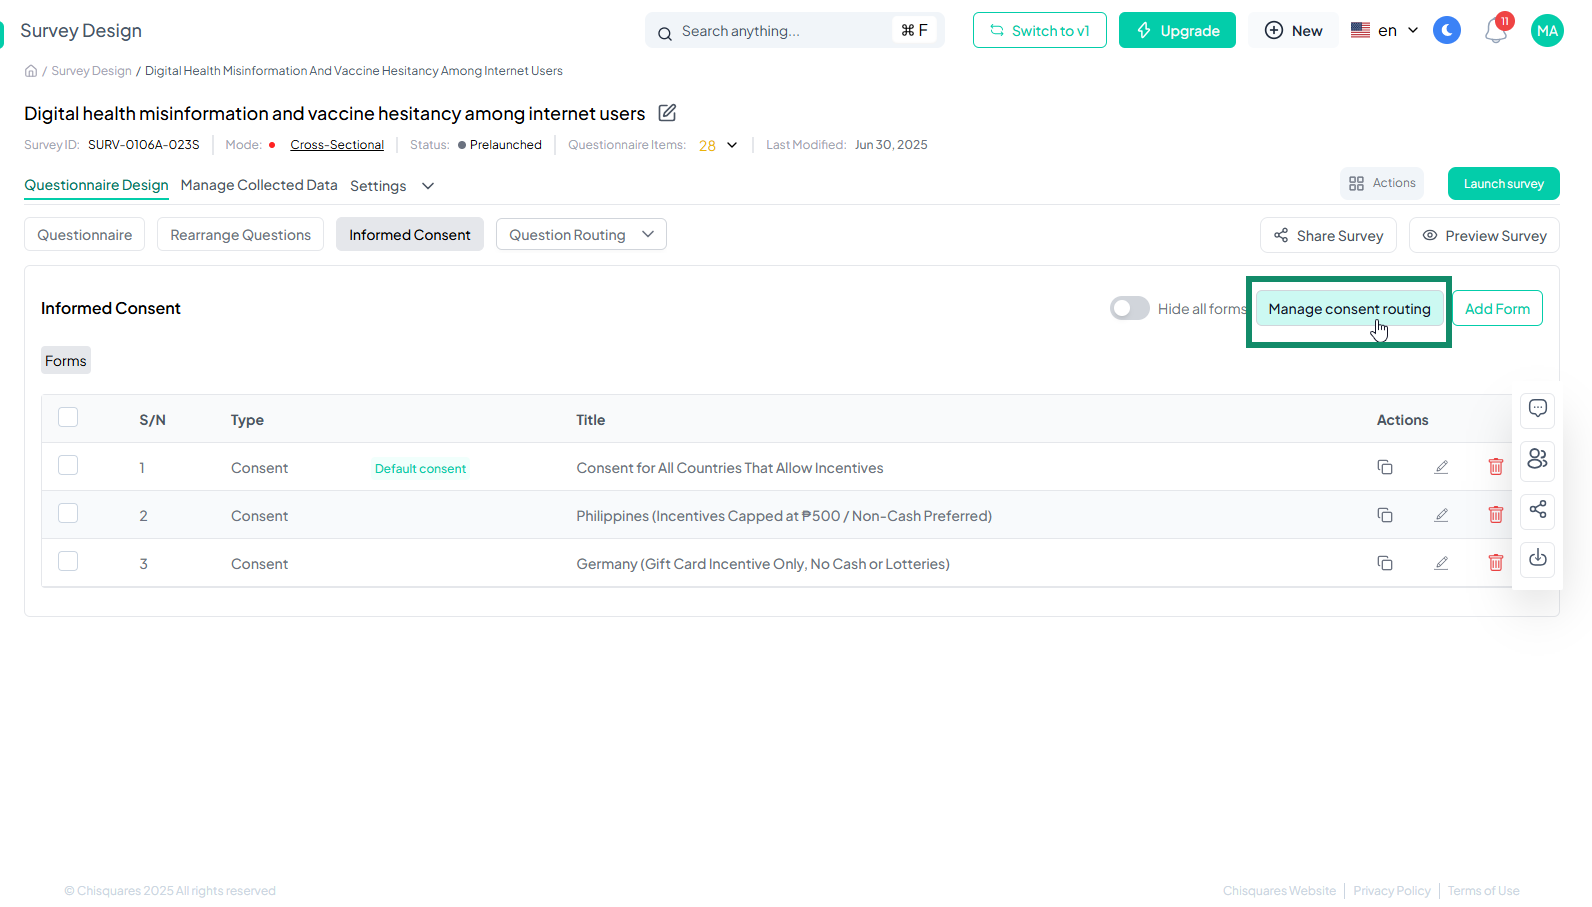Viewport: 1592px width, 907px height.
Task: Click the Launch survey button
Action: coord(1503,184)
